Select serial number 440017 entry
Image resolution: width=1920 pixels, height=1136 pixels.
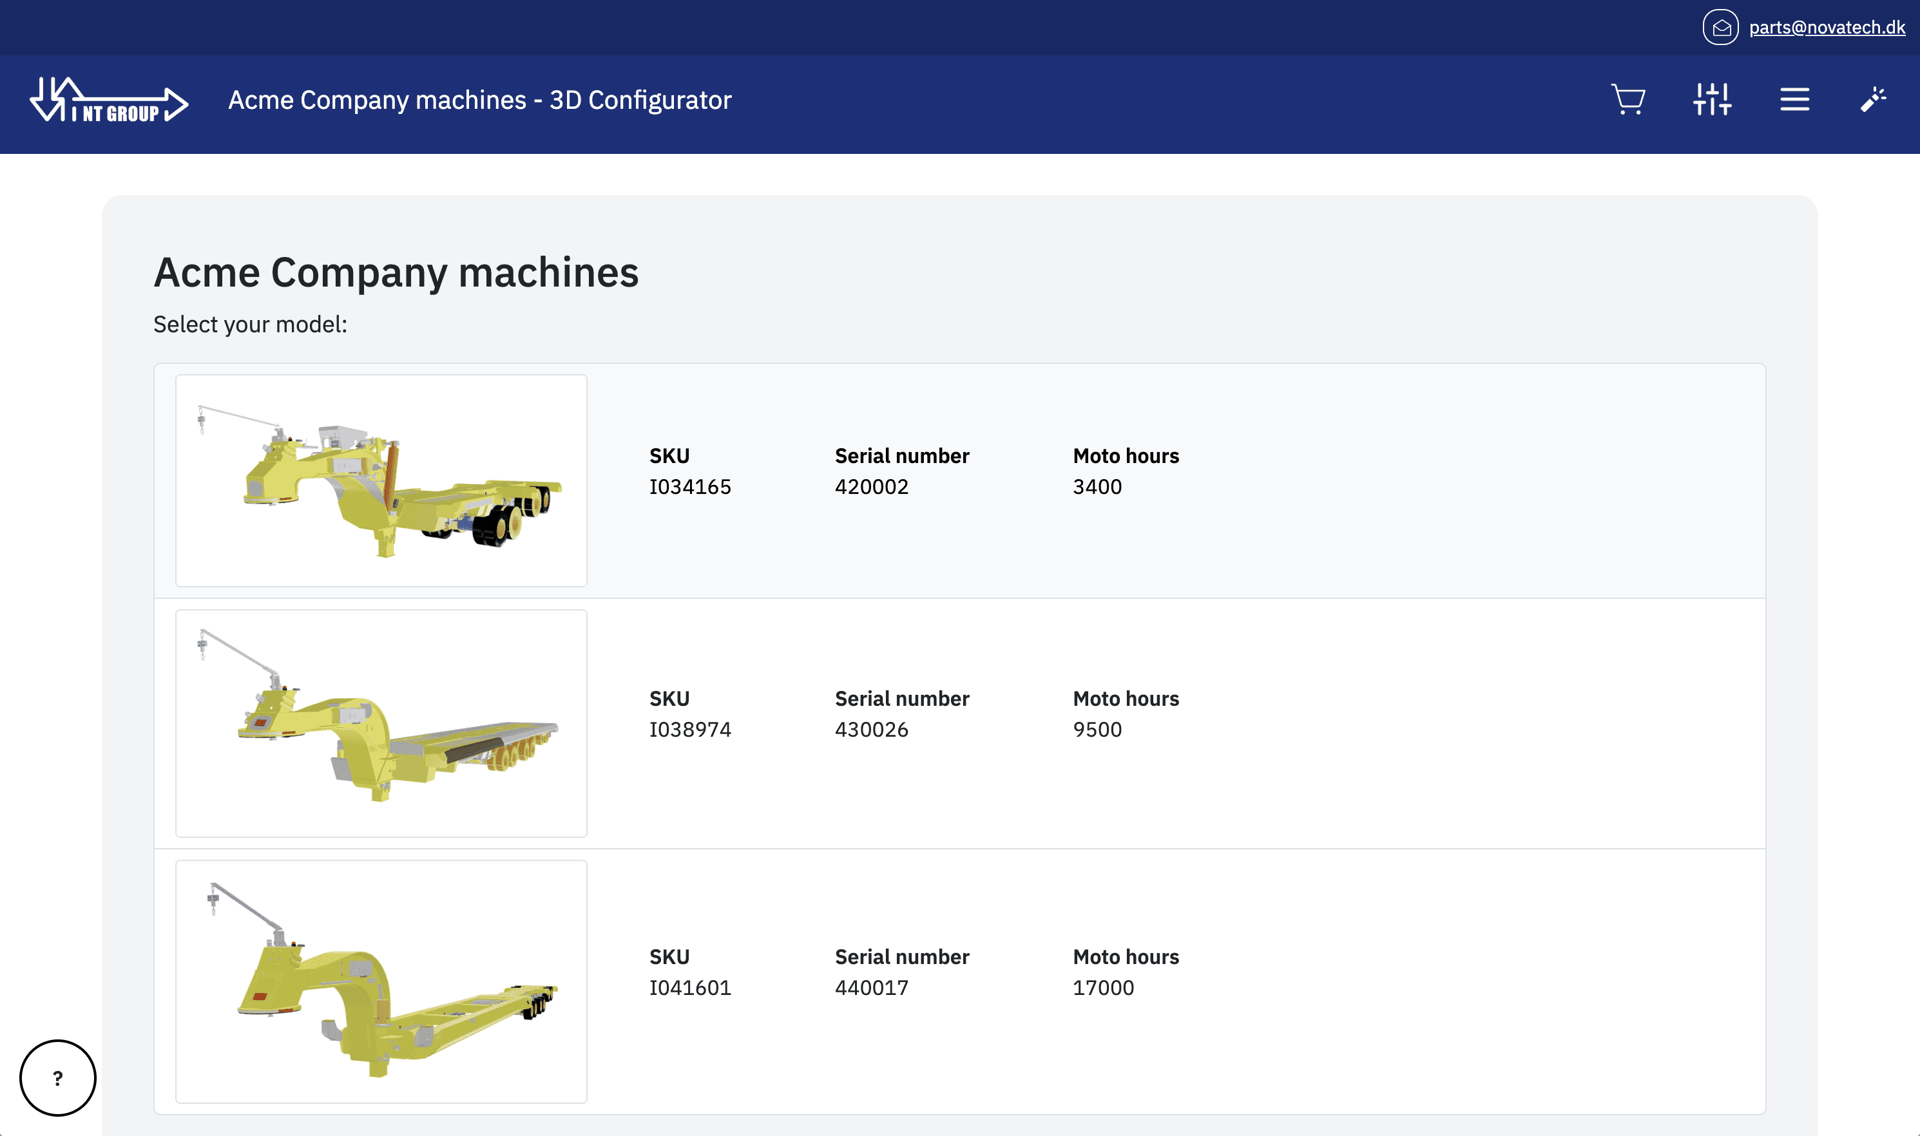pyautogui.click(x=872, y=987)
